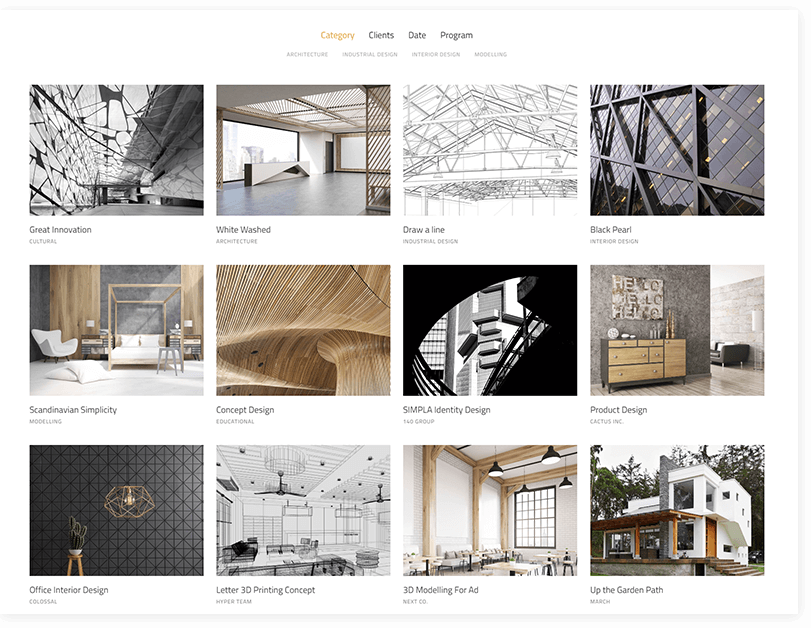Select the Category filter tab
This screenshot has width=811, height=628.
pos(337,35)
